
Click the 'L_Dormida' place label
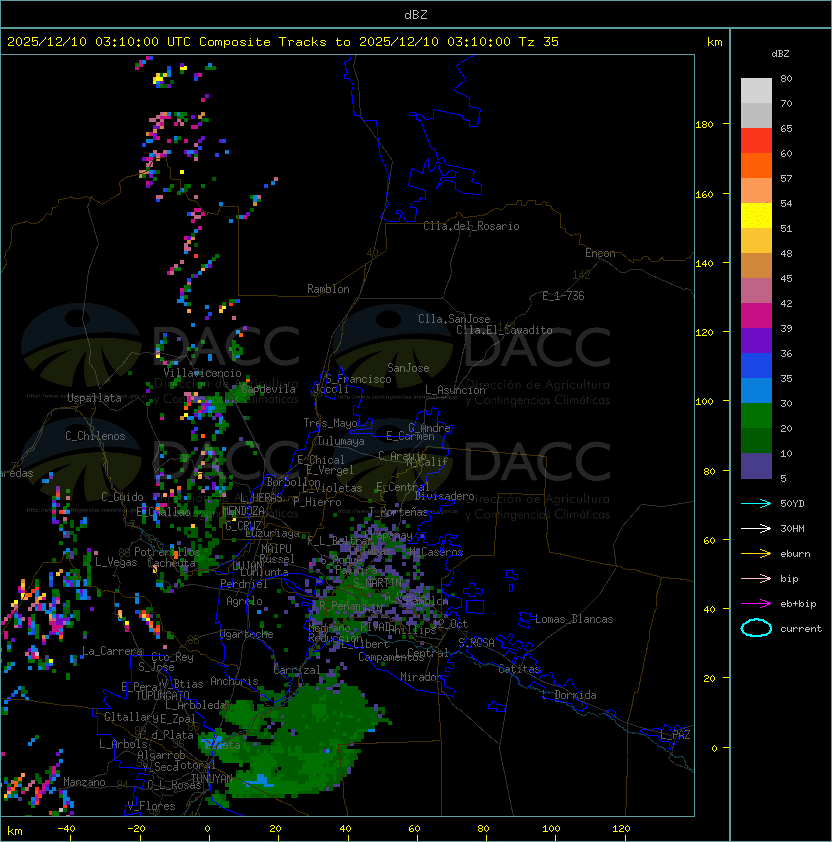pyautogui.click(x=569, y=695)
